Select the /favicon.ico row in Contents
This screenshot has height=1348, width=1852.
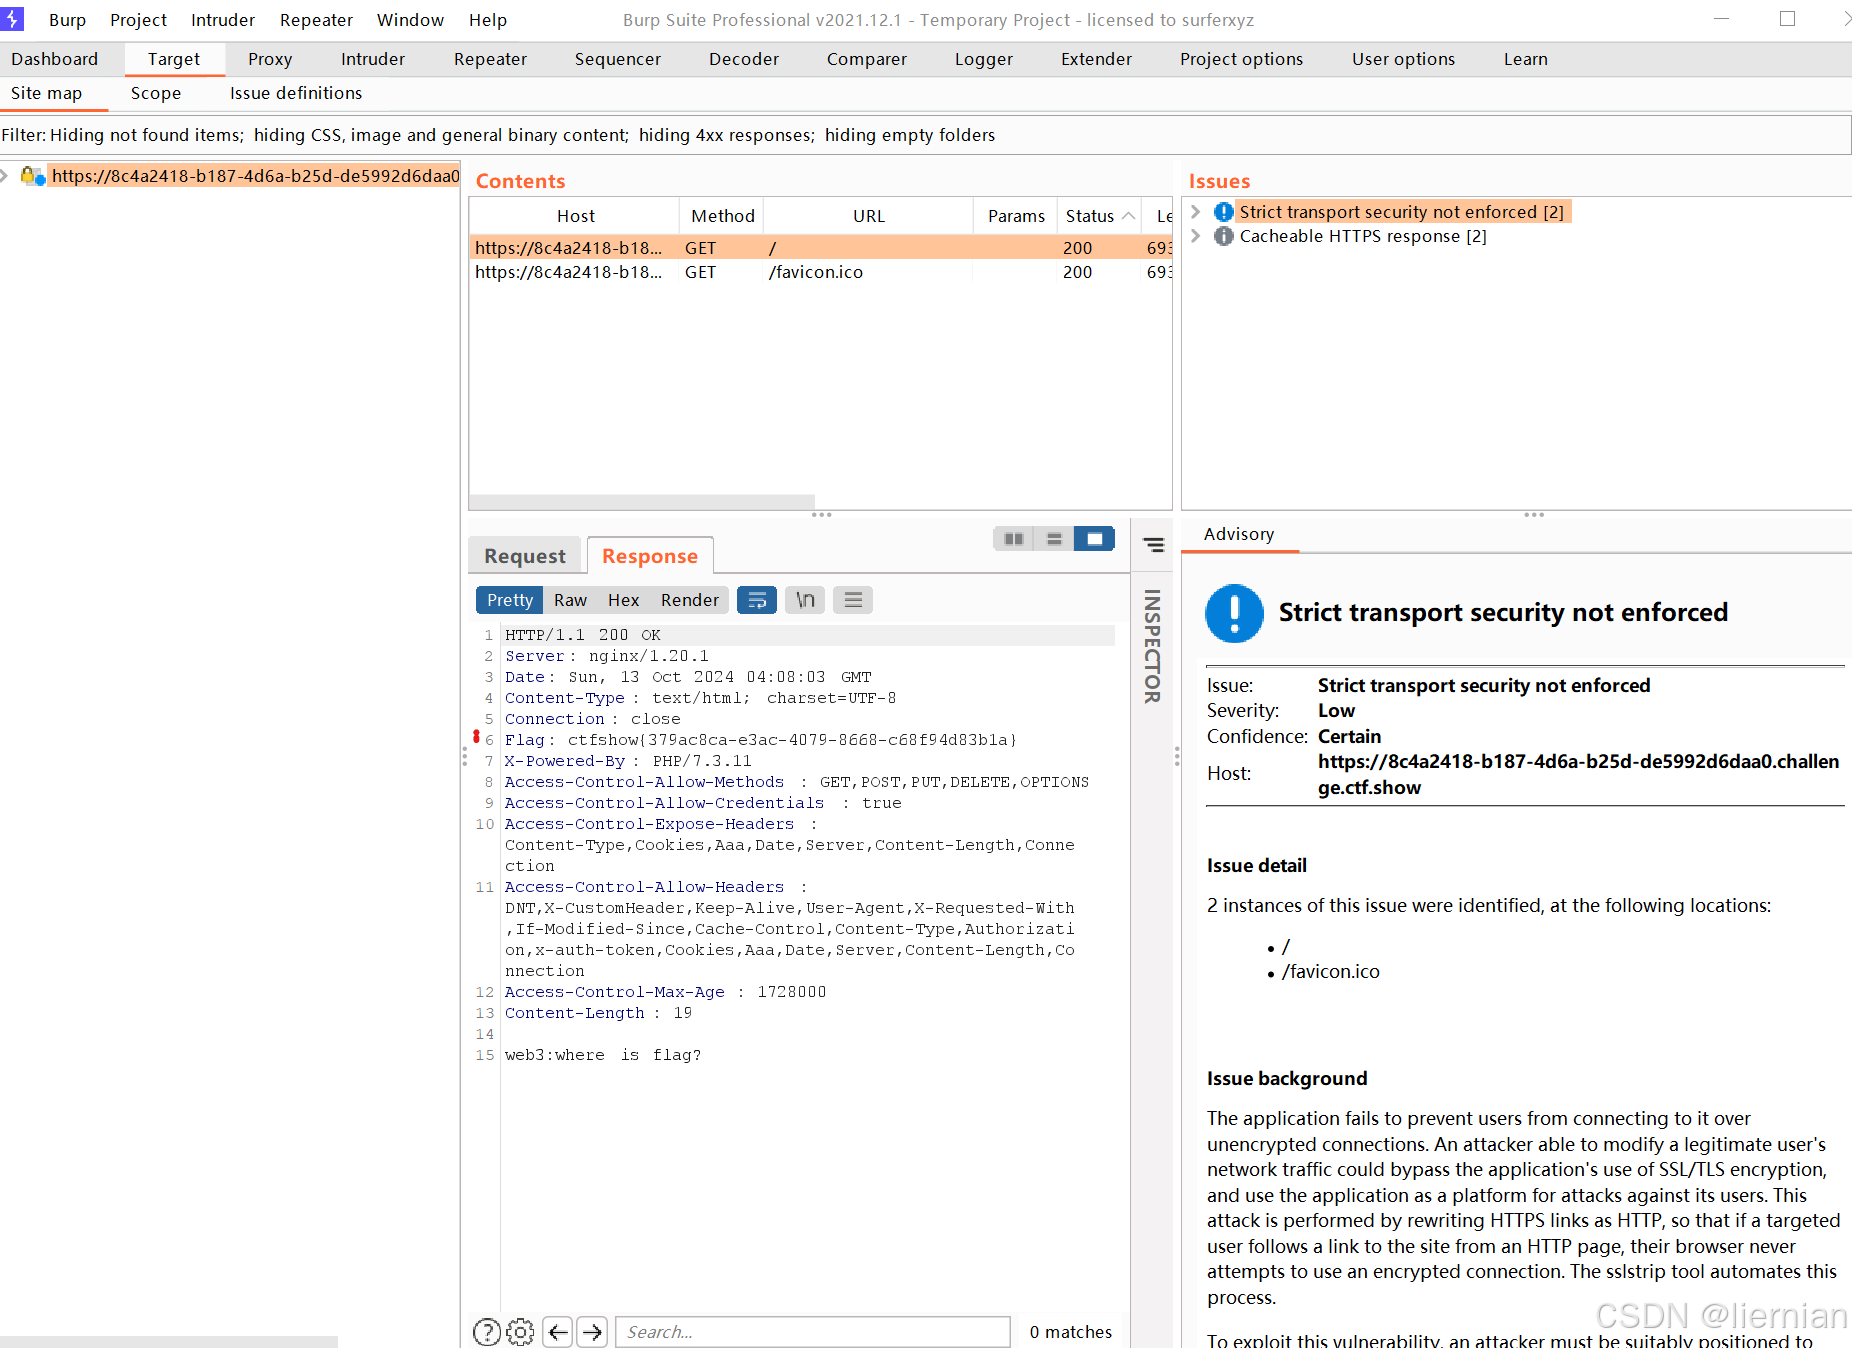tap(820, 272)
